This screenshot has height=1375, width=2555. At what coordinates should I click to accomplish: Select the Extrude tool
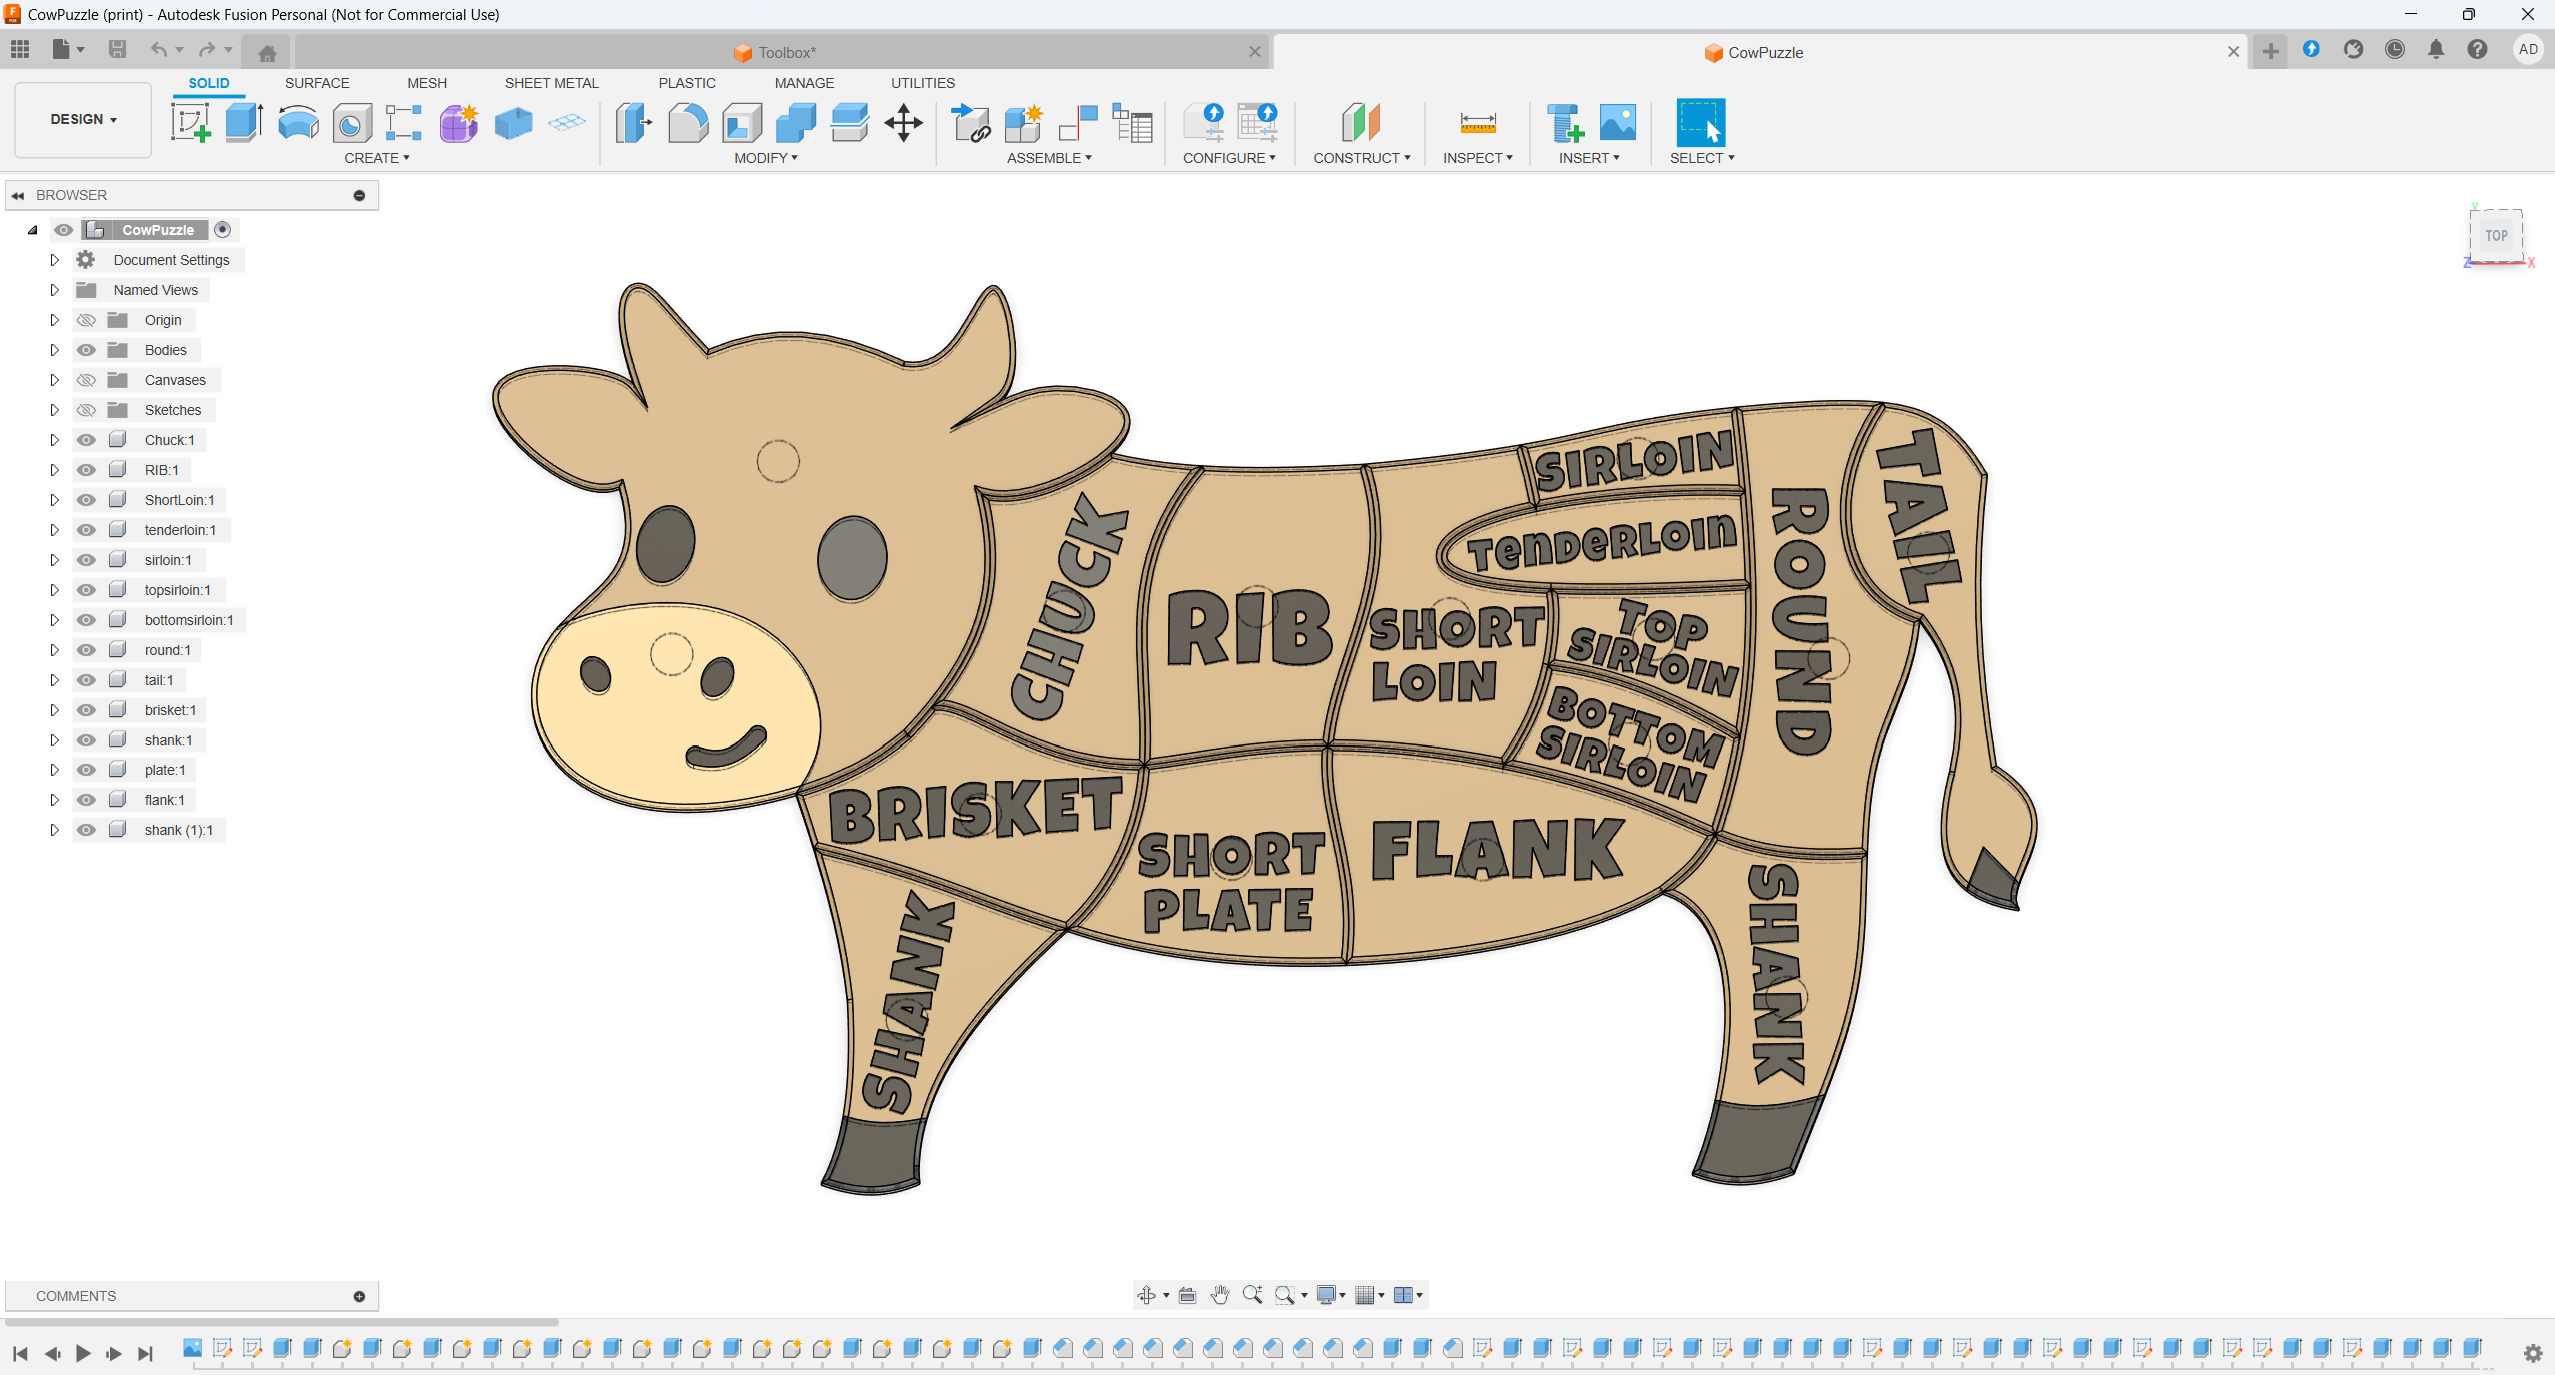(244, 123)
